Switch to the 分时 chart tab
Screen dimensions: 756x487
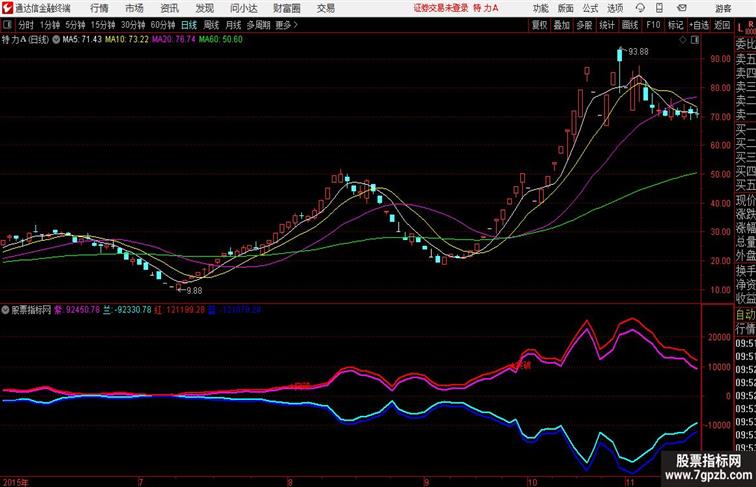tap(26, 25)
